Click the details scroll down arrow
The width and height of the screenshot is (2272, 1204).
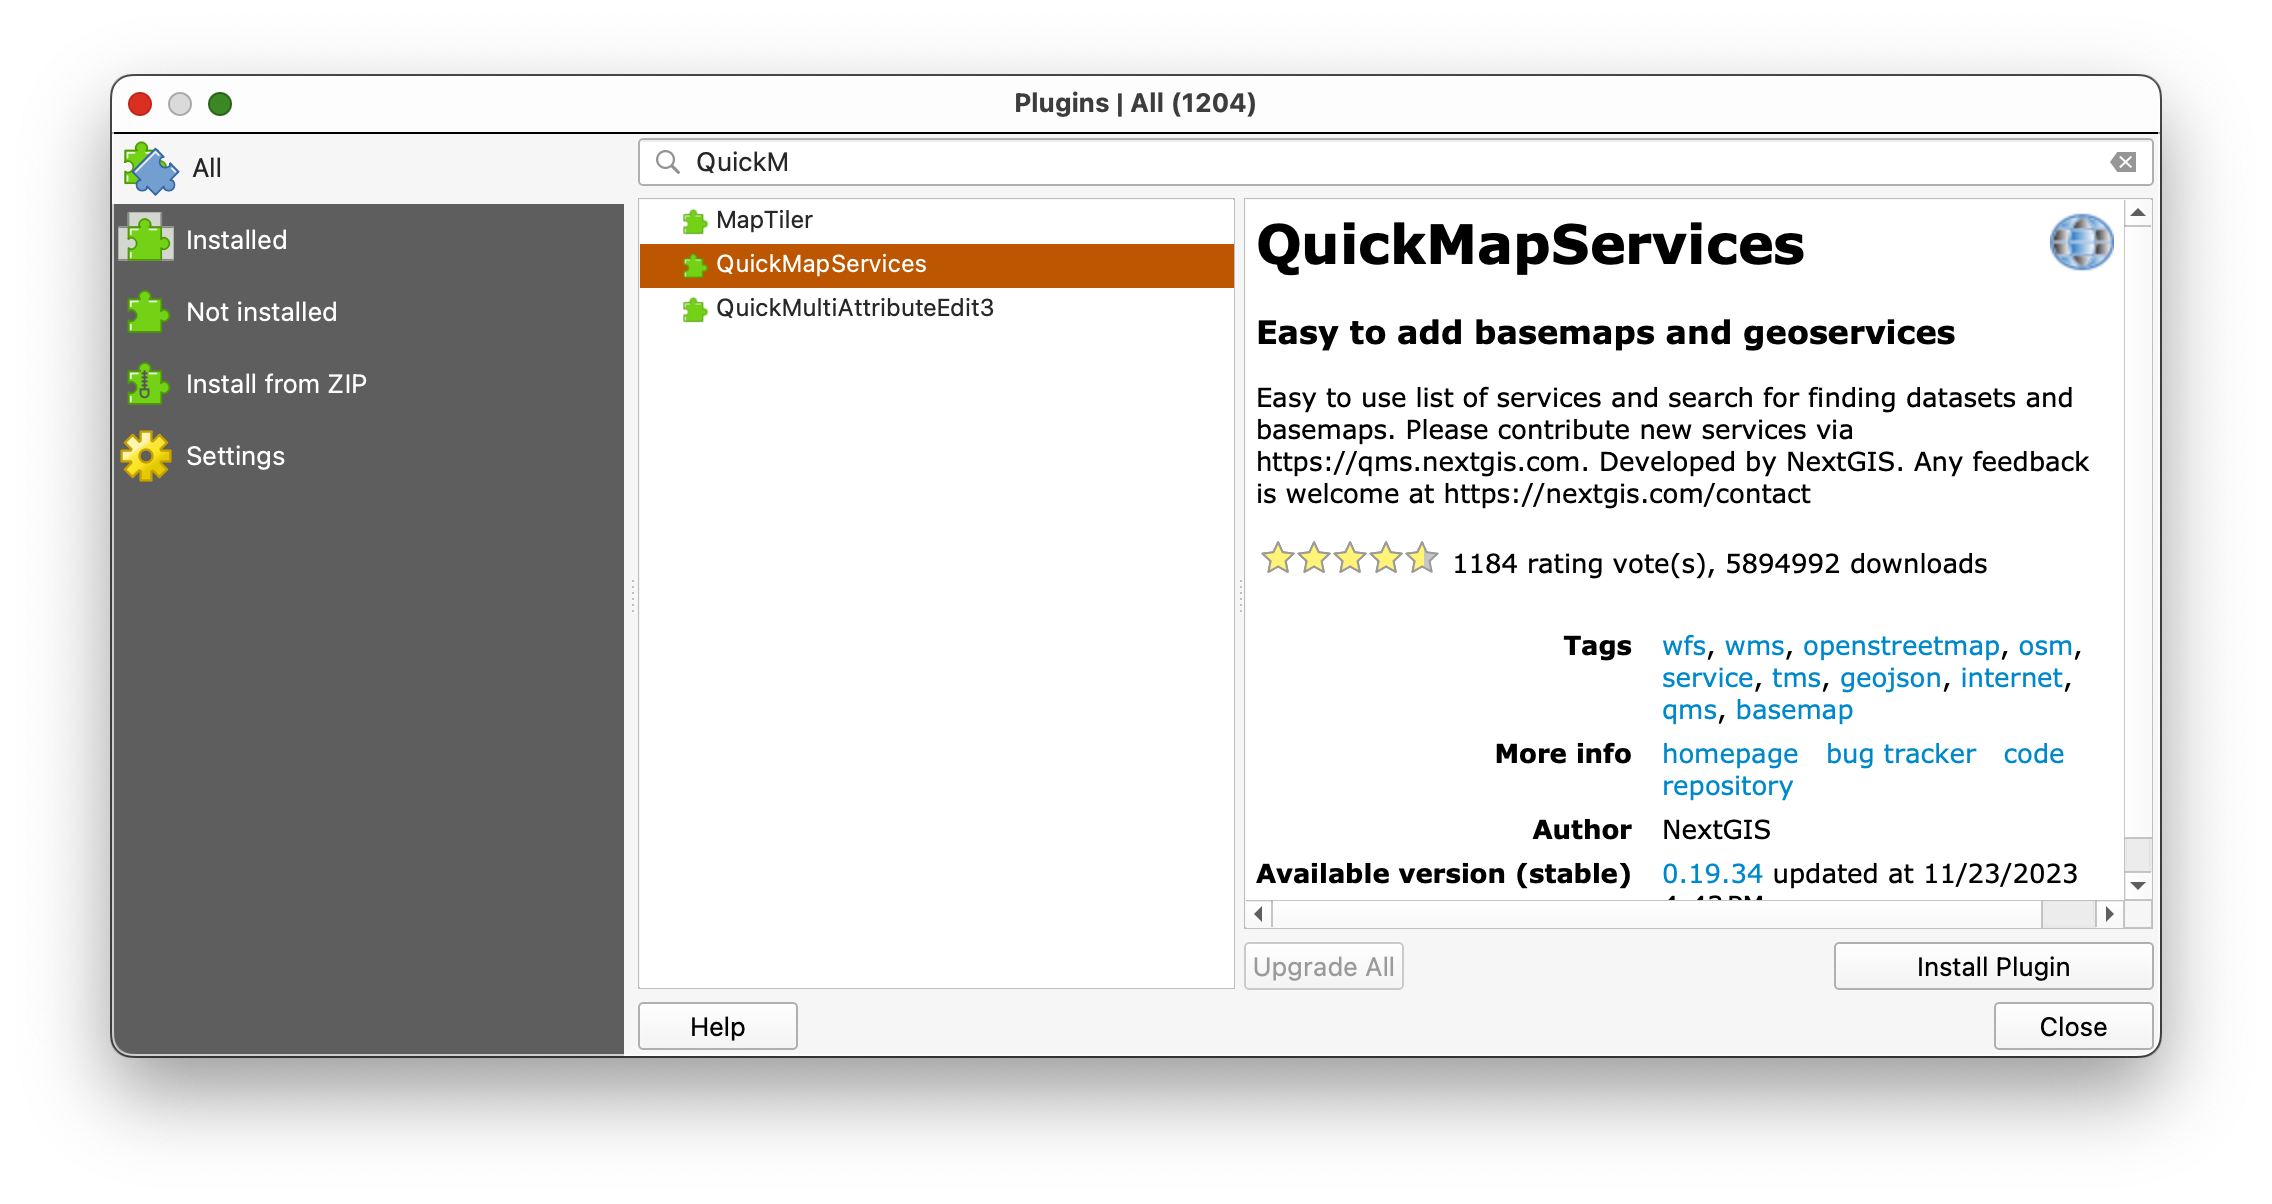pos(2137,885)
